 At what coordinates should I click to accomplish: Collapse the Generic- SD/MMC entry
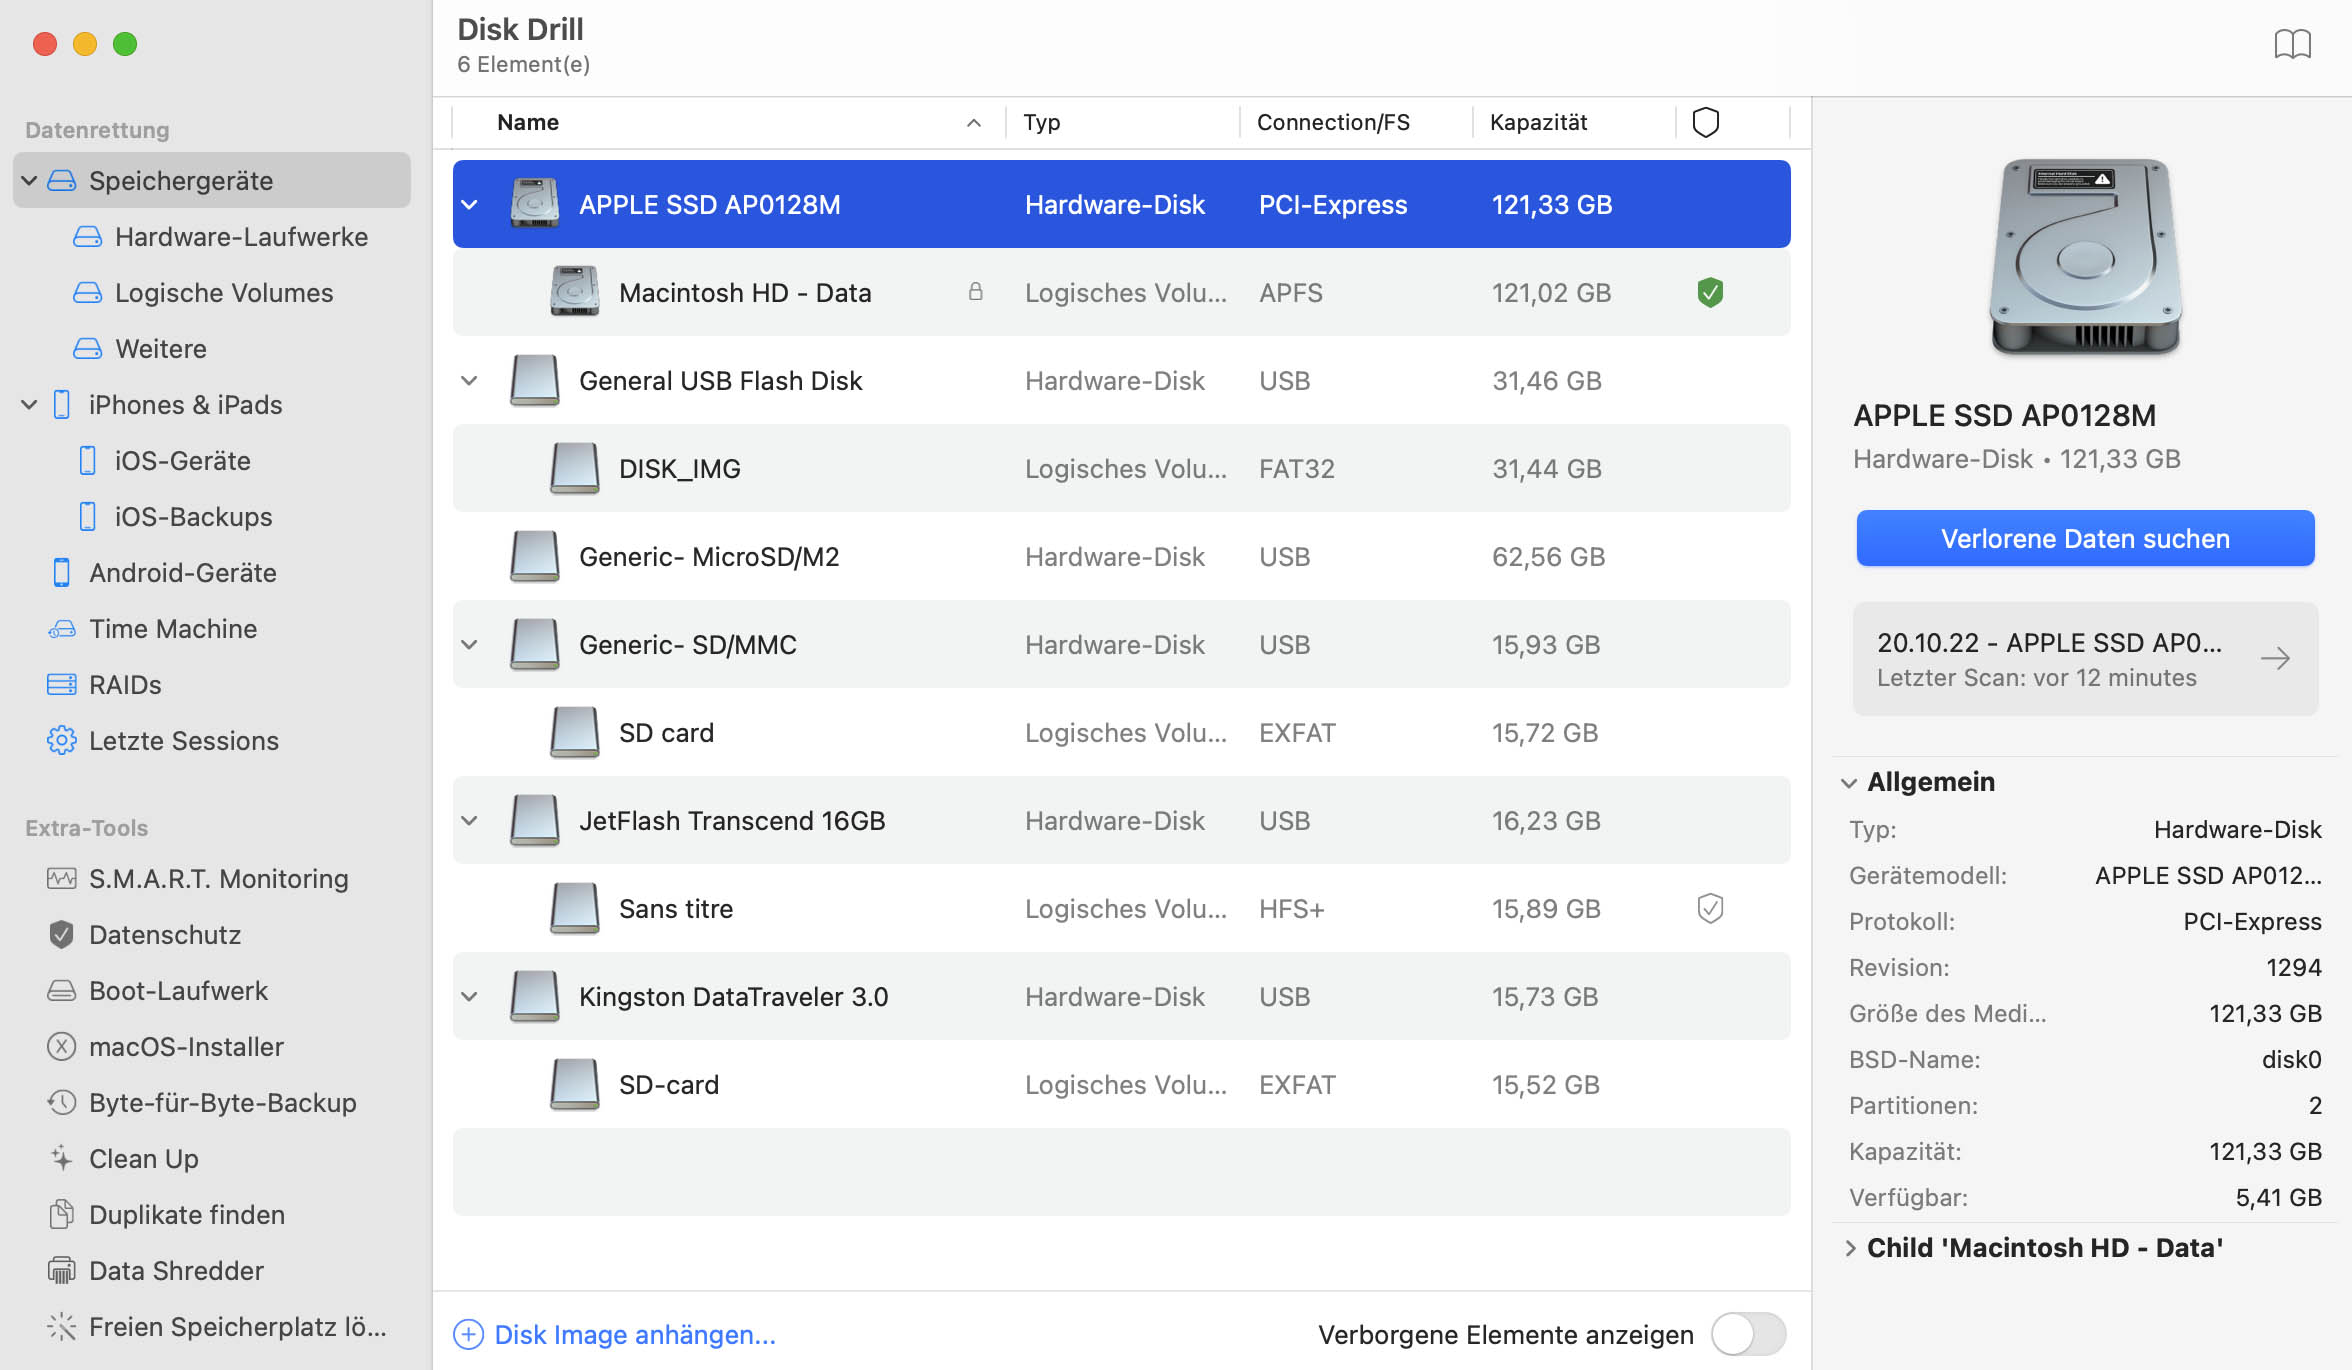(x=470, y=644)
